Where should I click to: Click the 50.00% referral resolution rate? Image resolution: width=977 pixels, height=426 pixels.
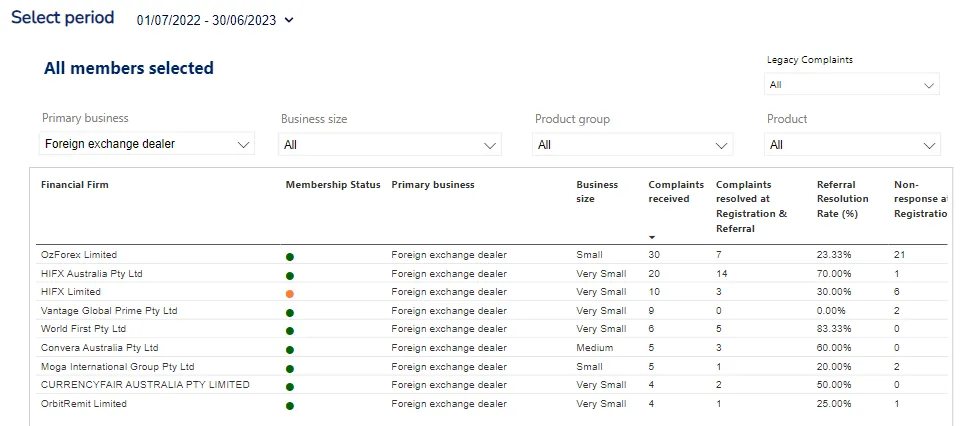pos(834,385)
